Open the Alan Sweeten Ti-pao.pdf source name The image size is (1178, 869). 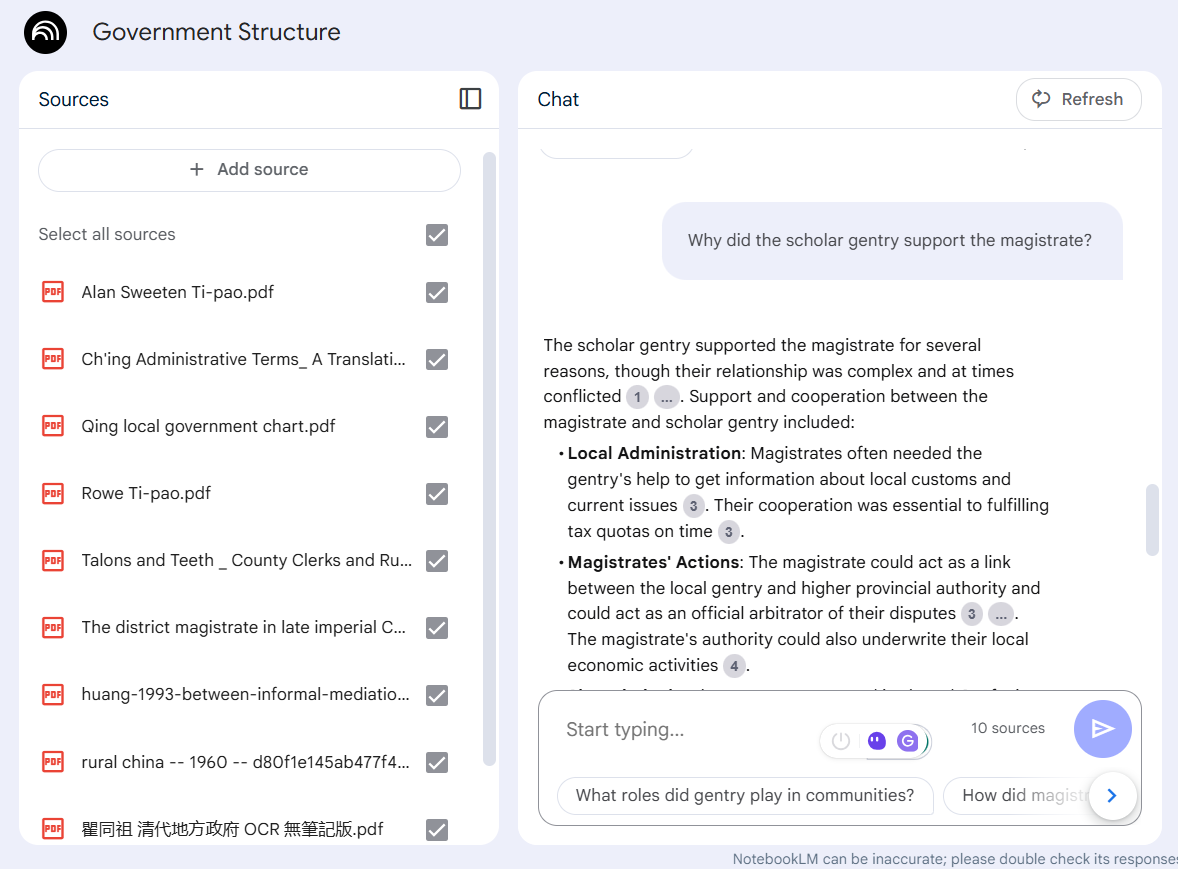[x=177, y=292]
